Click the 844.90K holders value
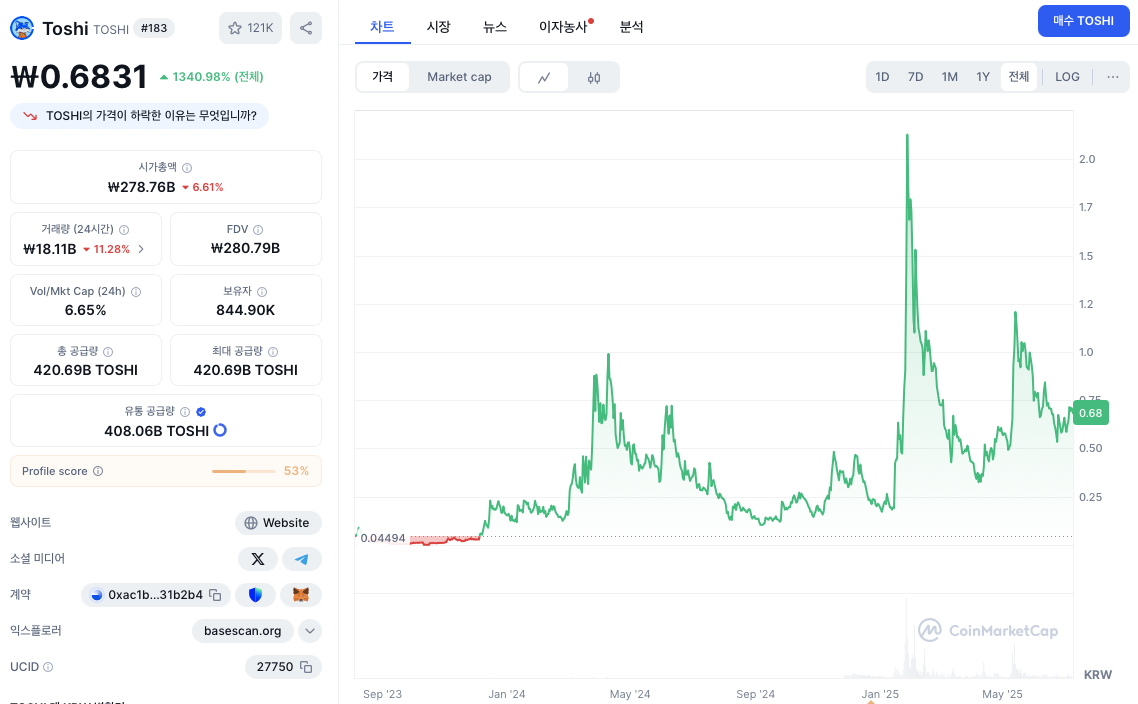 coord(245,310)
